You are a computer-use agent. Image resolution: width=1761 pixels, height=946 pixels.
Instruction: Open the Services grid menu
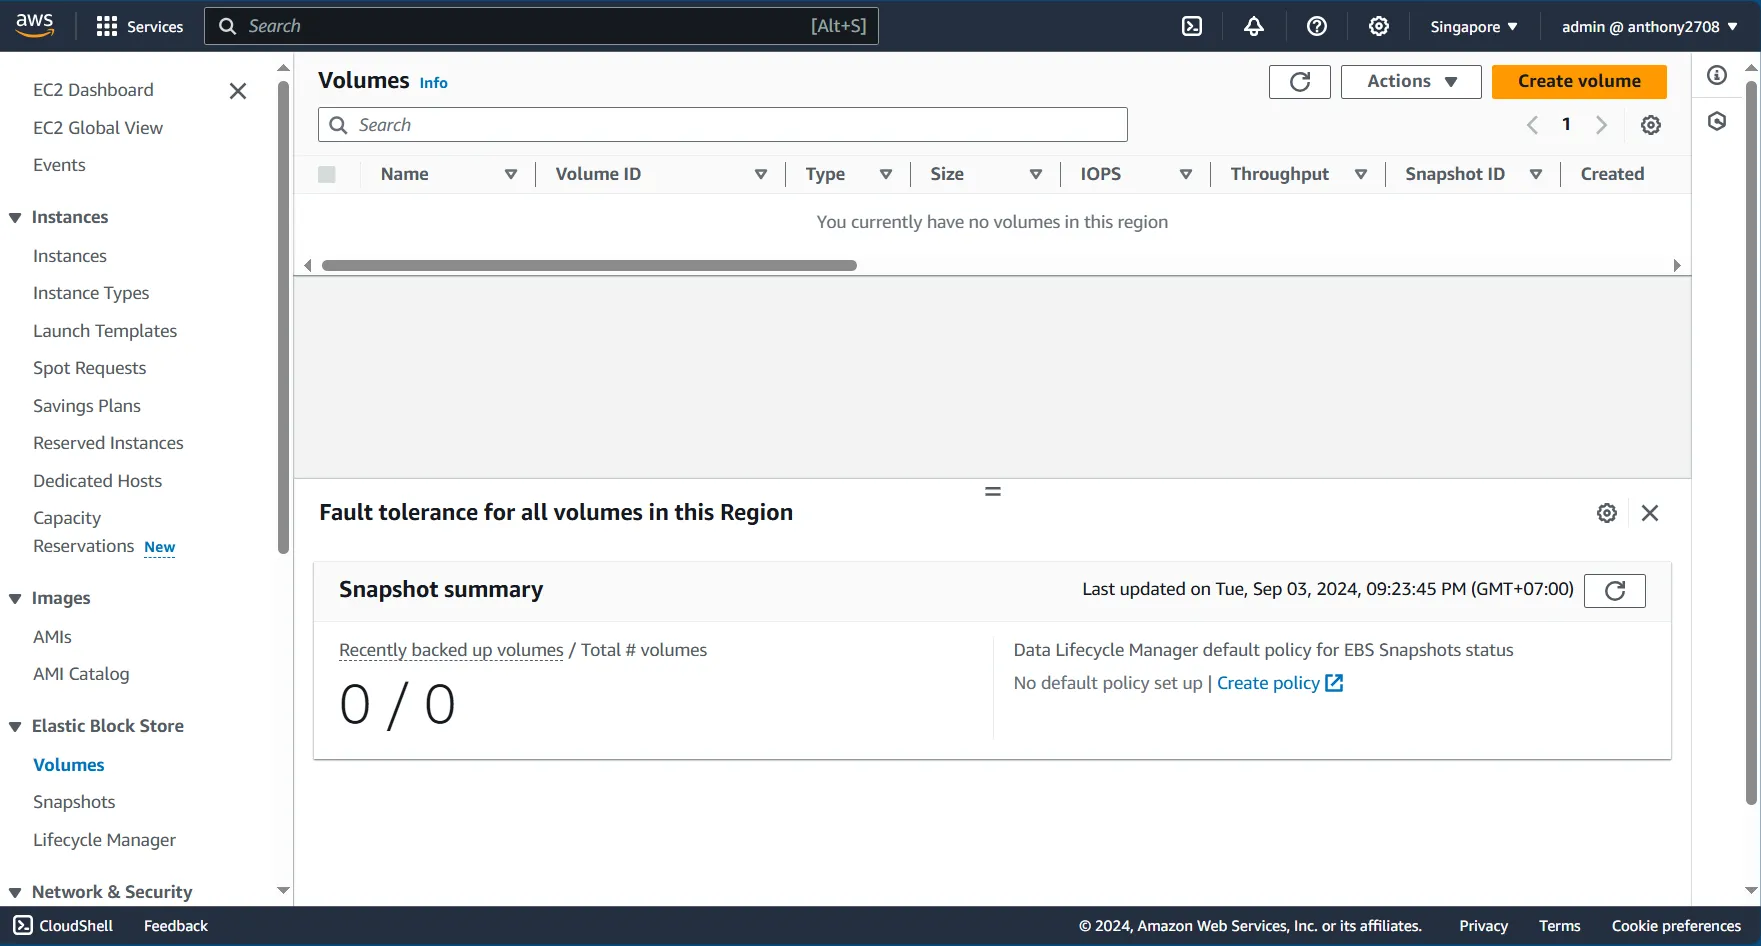point(139,26)
